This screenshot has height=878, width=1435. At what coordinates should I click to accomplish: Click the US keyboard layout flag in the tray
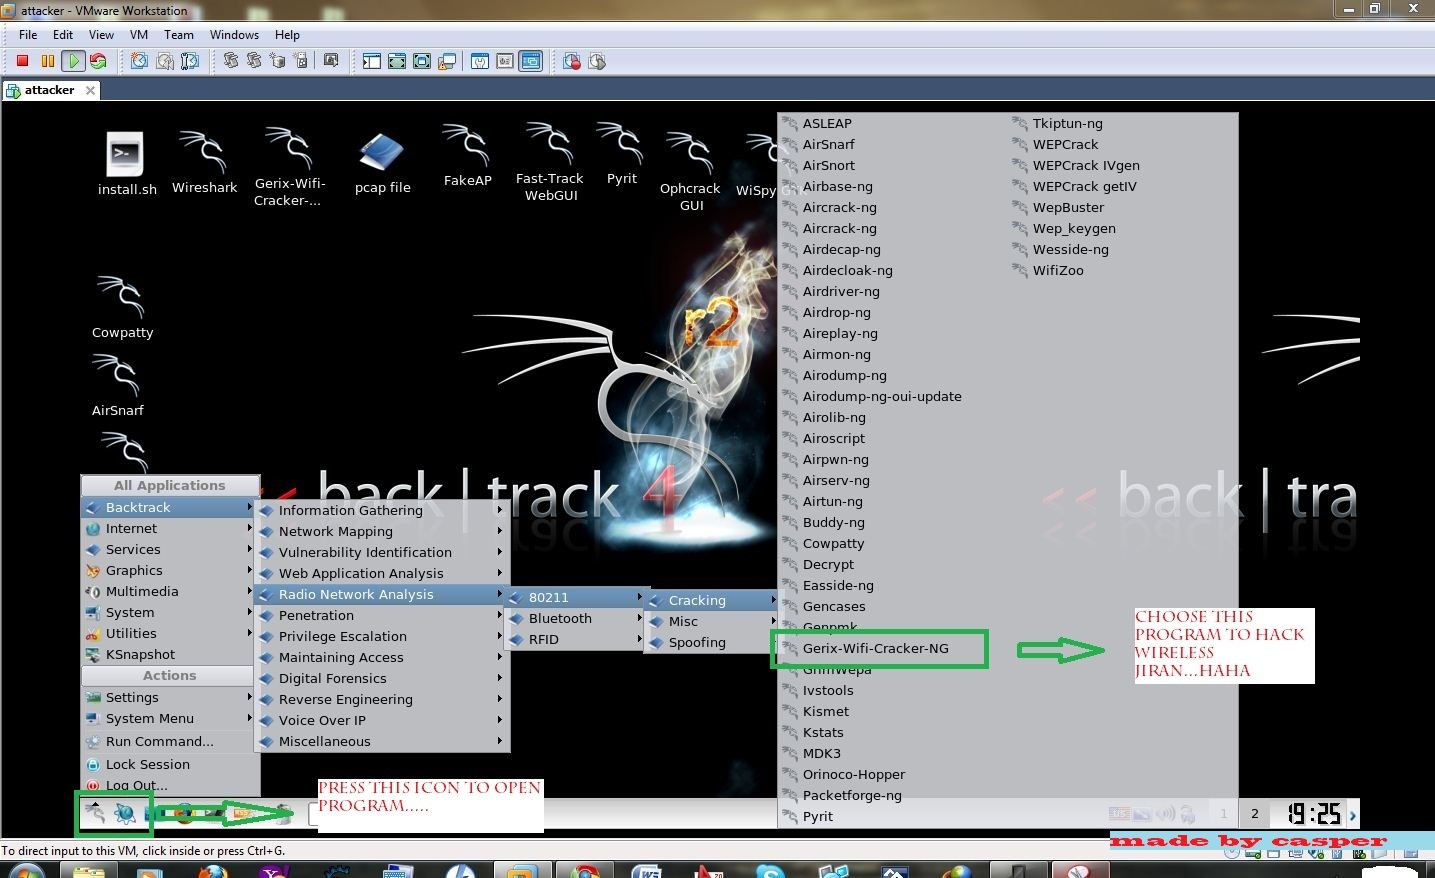pos(1119,814)
